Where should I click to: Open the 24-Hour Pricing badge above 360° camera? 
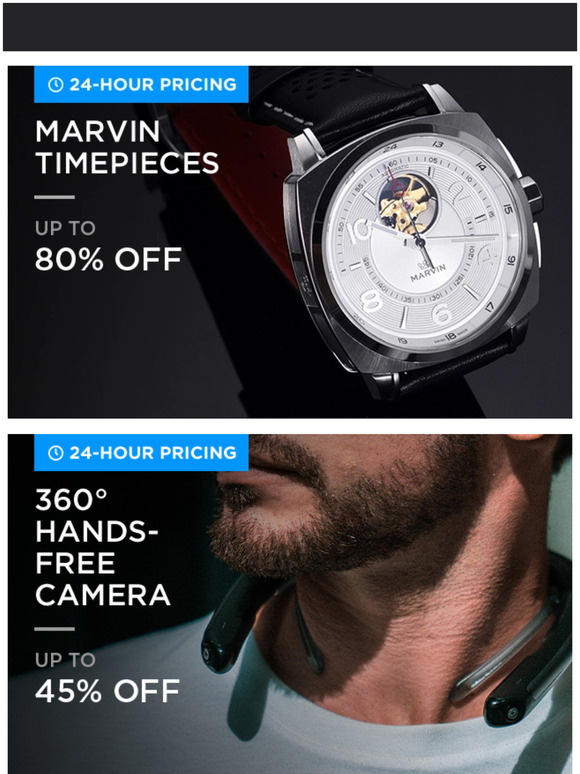pyautogui.click(x=141, y=453)
